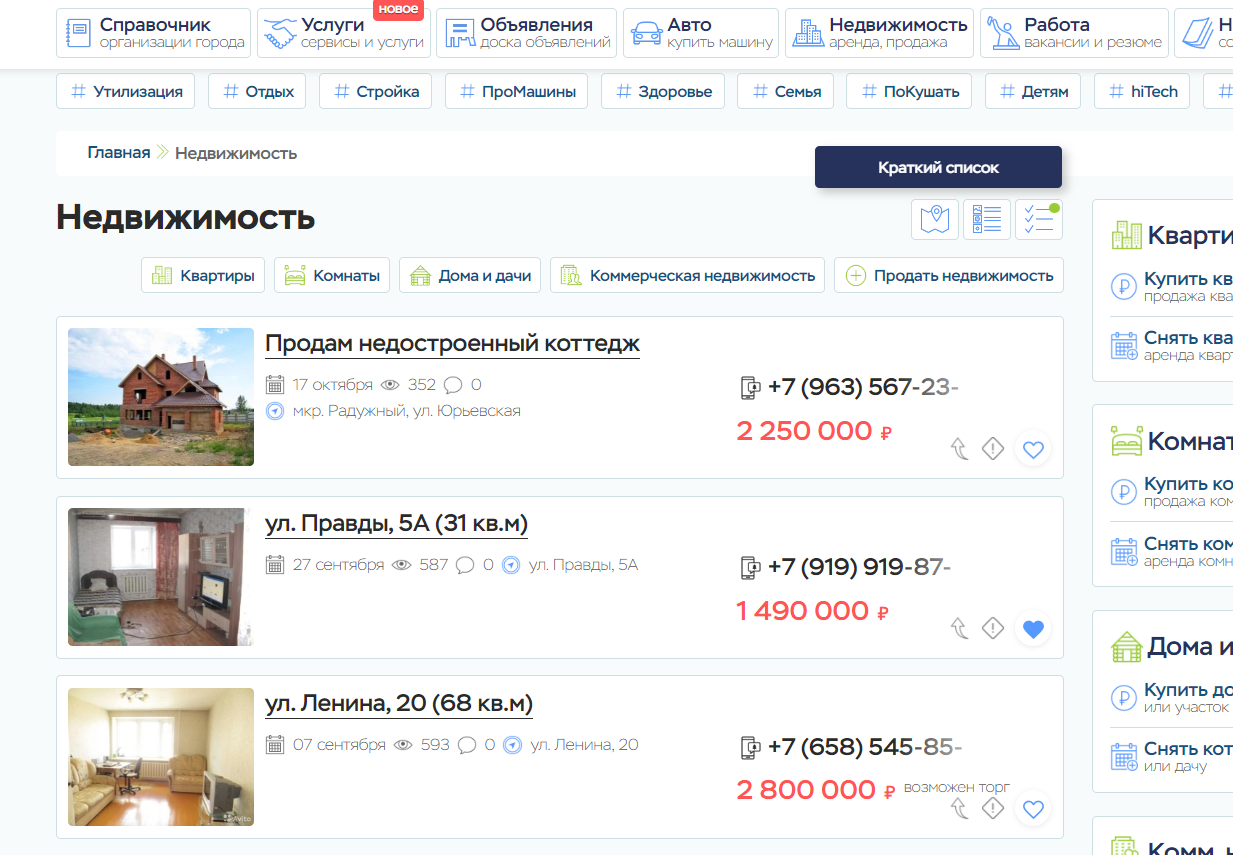The image size is (1233, 855).
Task: Switch to detailed list view with photos
Action: point(986,219)
